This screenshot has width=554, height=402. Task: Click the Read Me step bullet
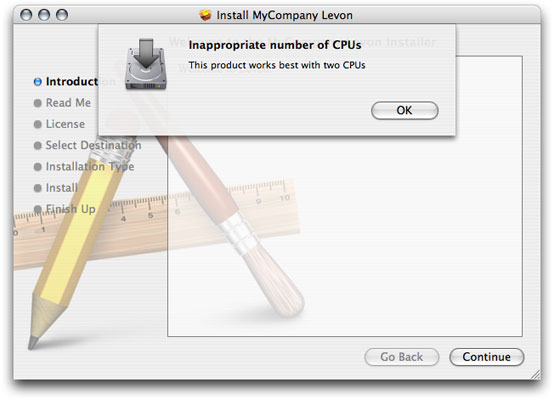pyautogui.click(x=37, y=103)
